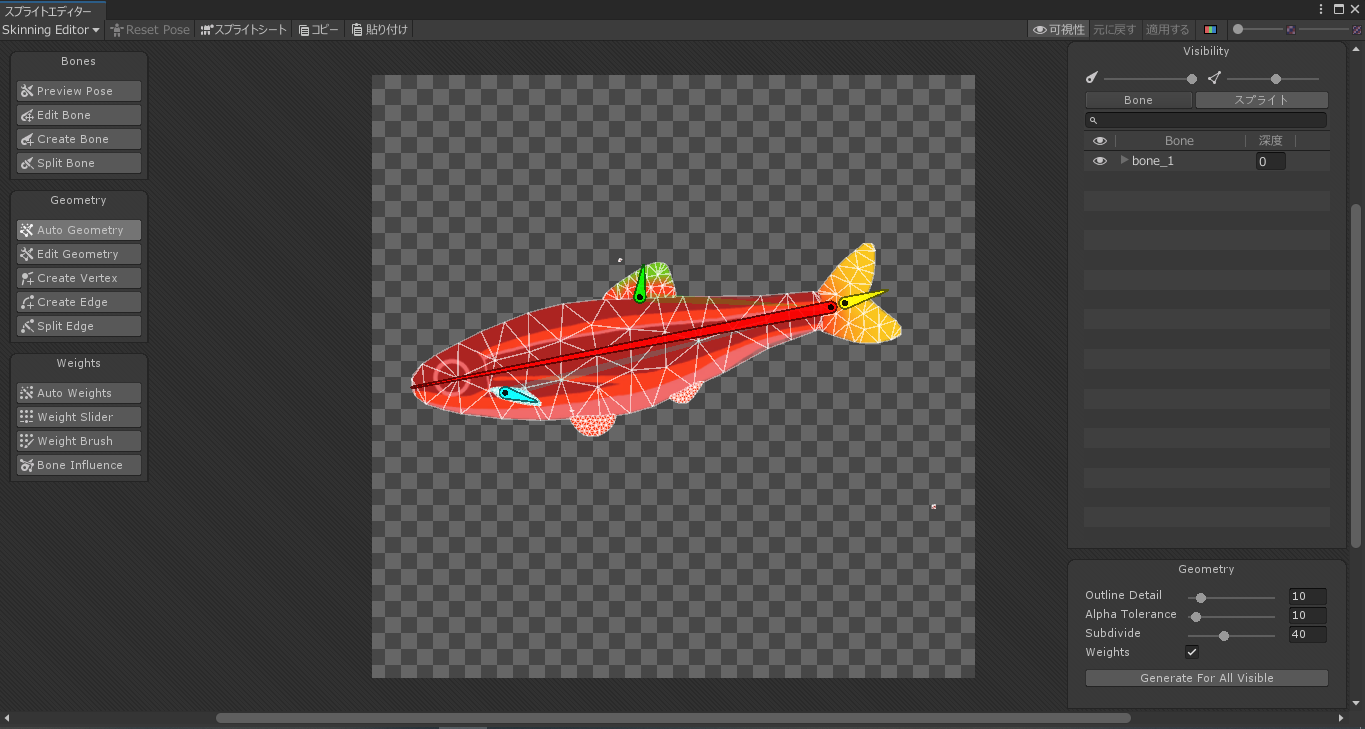Image resolution: width=1365 pixels, height=729 pixels.
Task: Select the Edit Bone tool
Action: (78, 114)
